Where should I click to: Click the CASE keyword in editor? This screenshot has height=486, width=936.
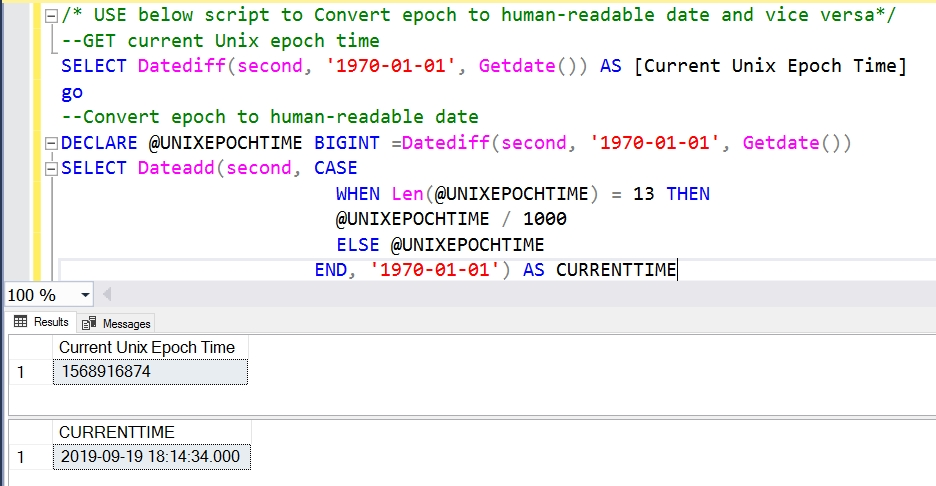click(x=335, y=168)
